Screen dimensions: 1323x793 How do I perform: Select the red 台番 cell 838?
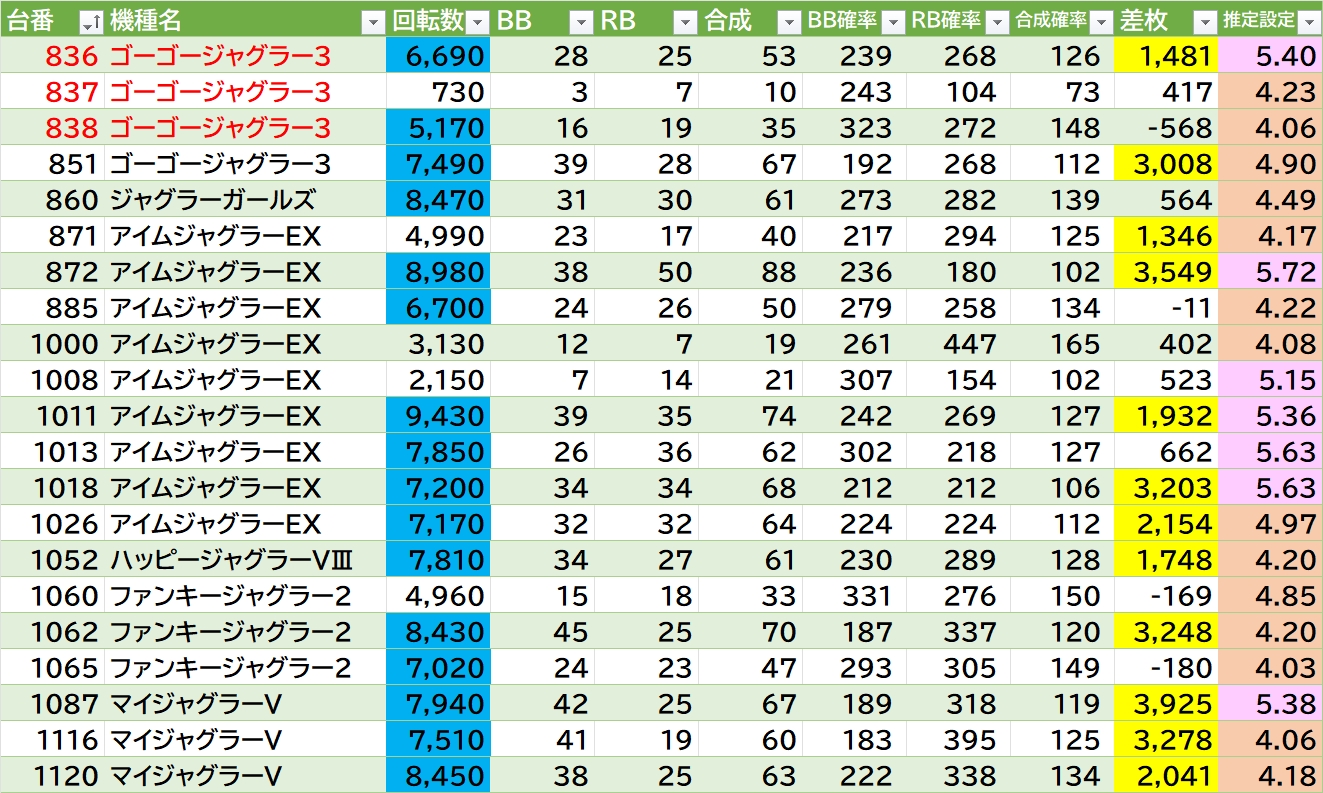(x=52, y=128)
